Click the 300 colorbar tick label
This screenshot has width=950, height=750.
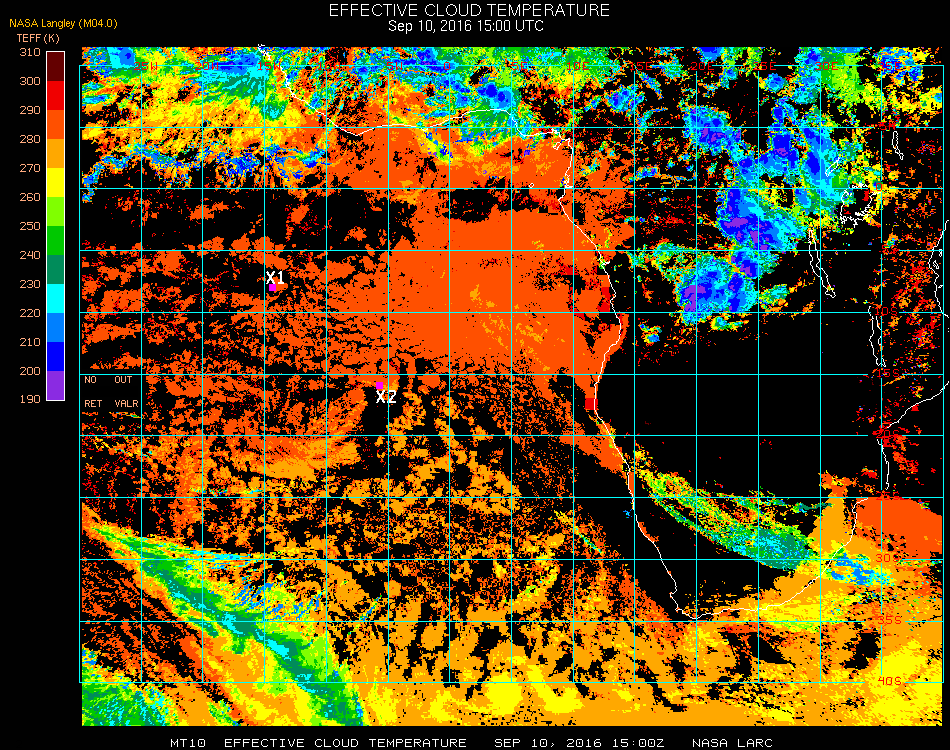point(30,81)
